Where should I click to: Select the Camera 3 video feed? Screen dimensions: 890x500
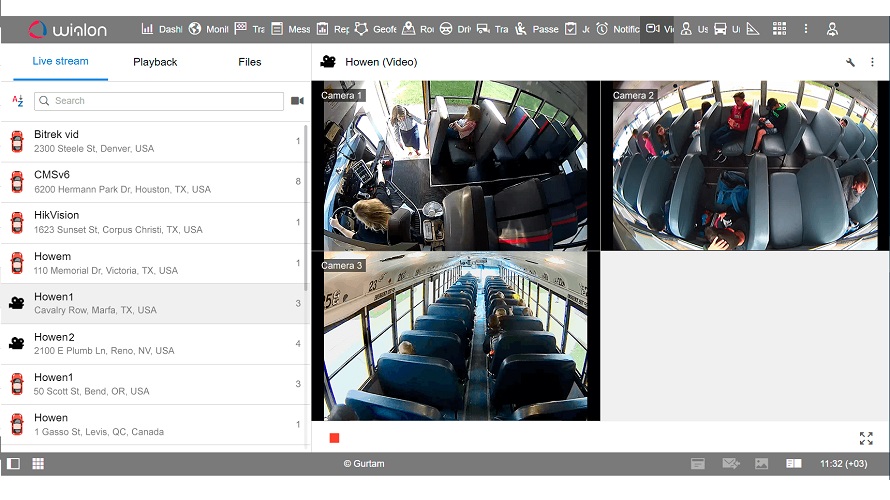tap(455, 336)
